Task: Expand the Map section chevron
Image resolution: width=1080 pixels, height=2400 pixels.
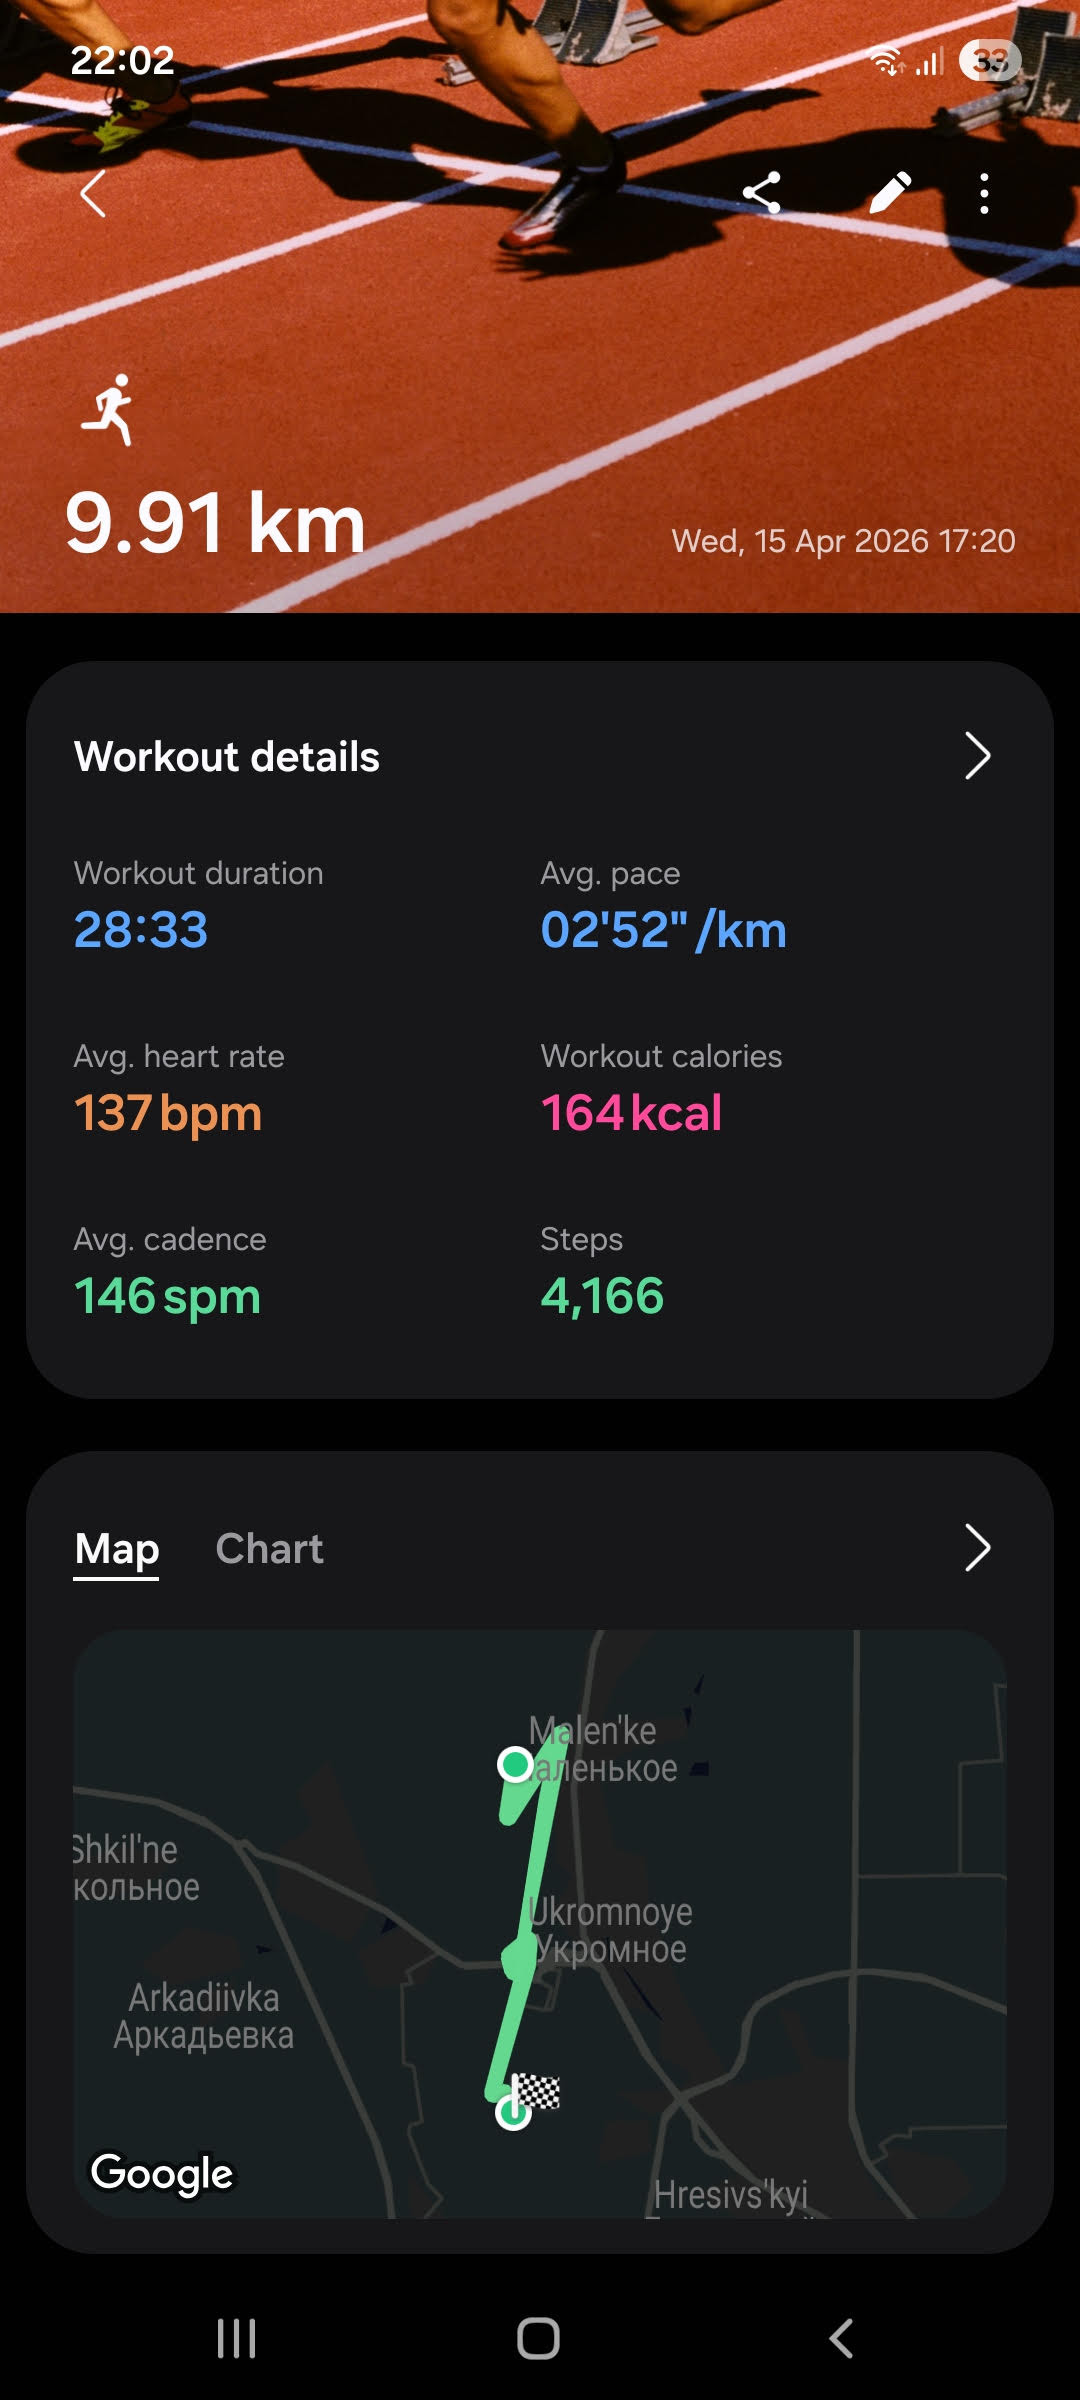Action: click(x=977, y=1548)
